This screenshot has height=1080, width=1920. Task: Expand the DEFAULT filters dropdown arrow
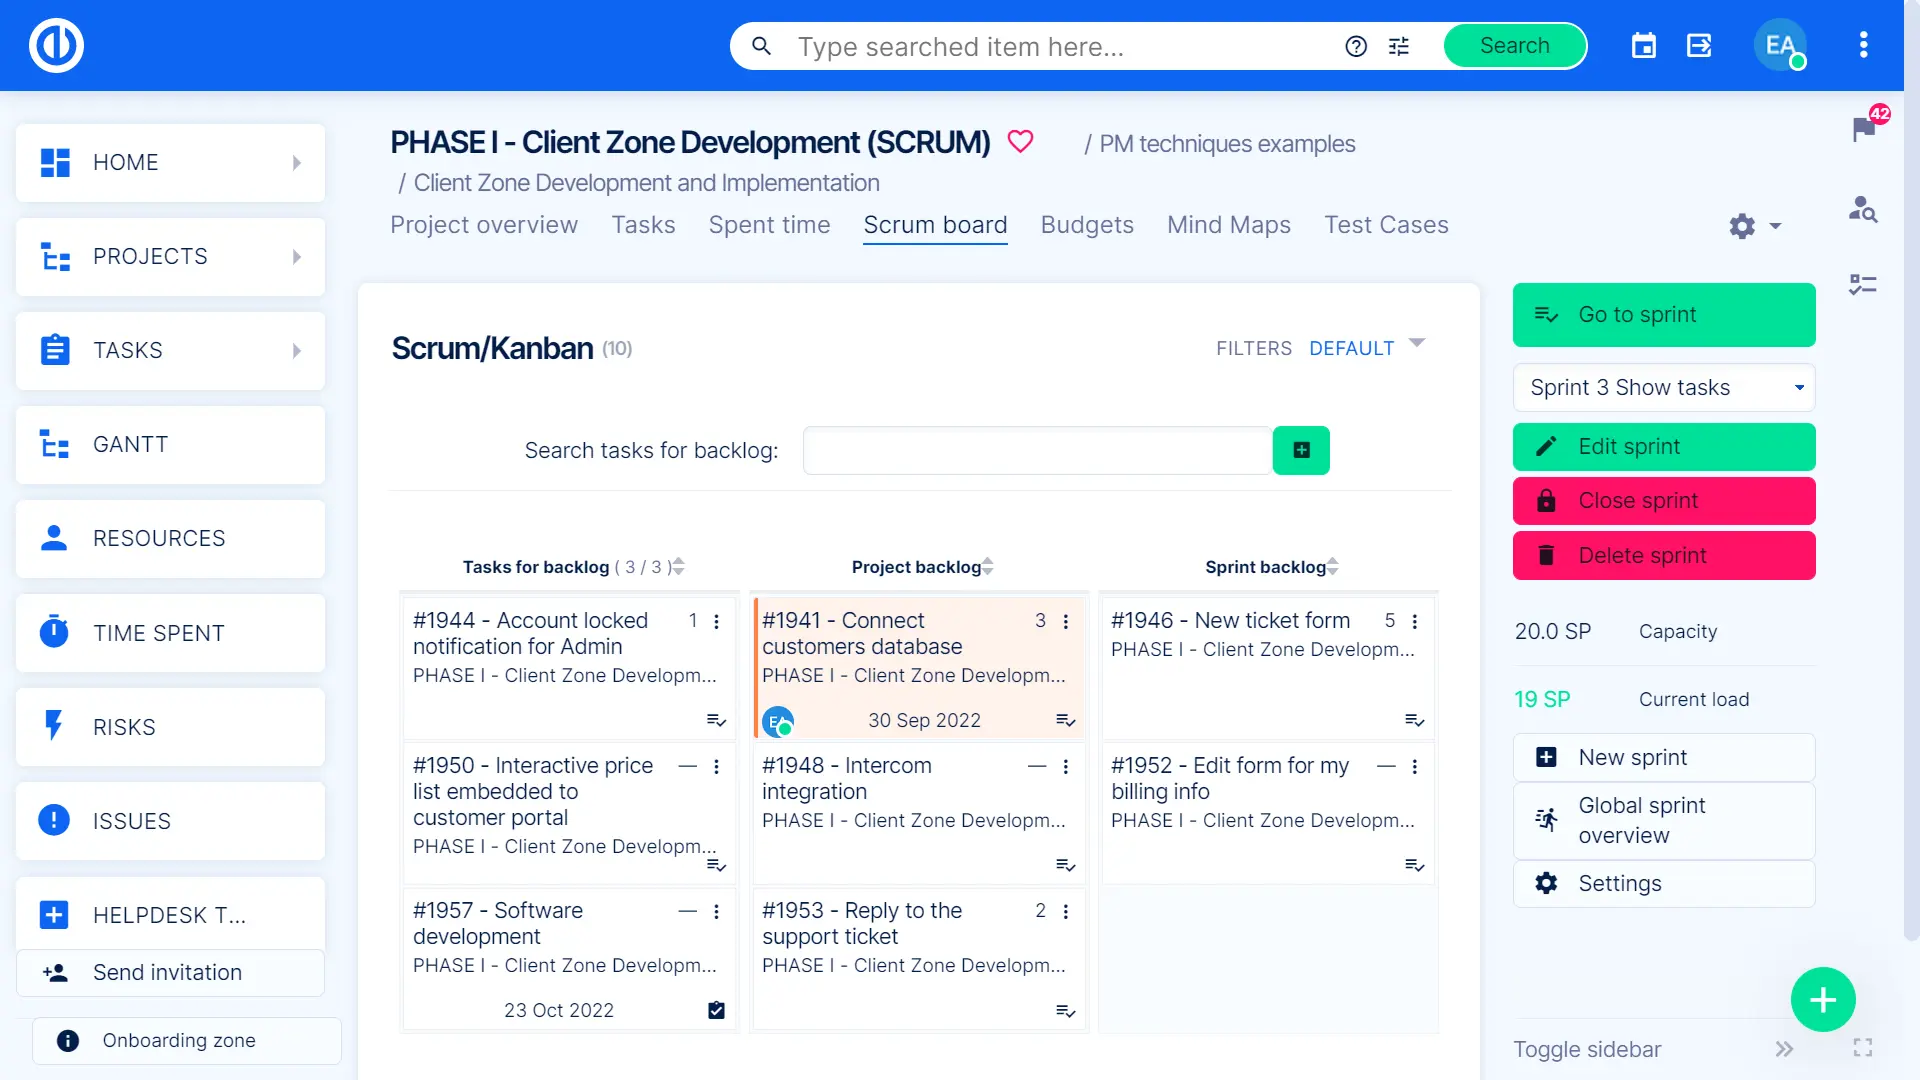point(1417,343)
